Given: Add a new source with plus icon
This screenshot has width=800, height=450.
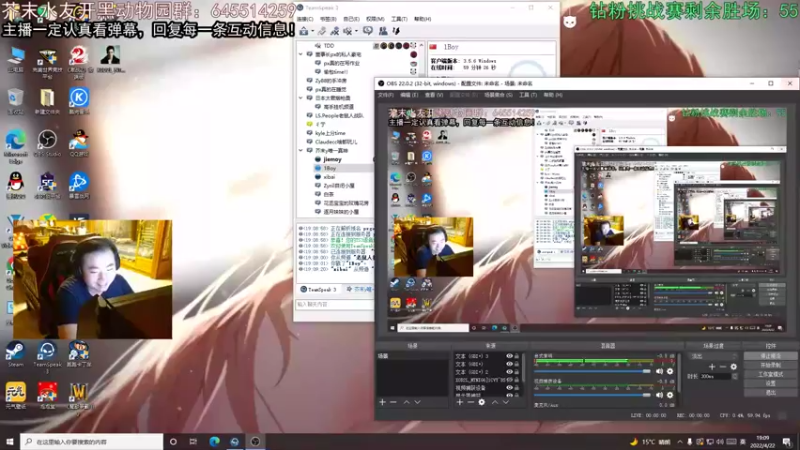Looking at the screenshot, I should click(x=460, y=403).
